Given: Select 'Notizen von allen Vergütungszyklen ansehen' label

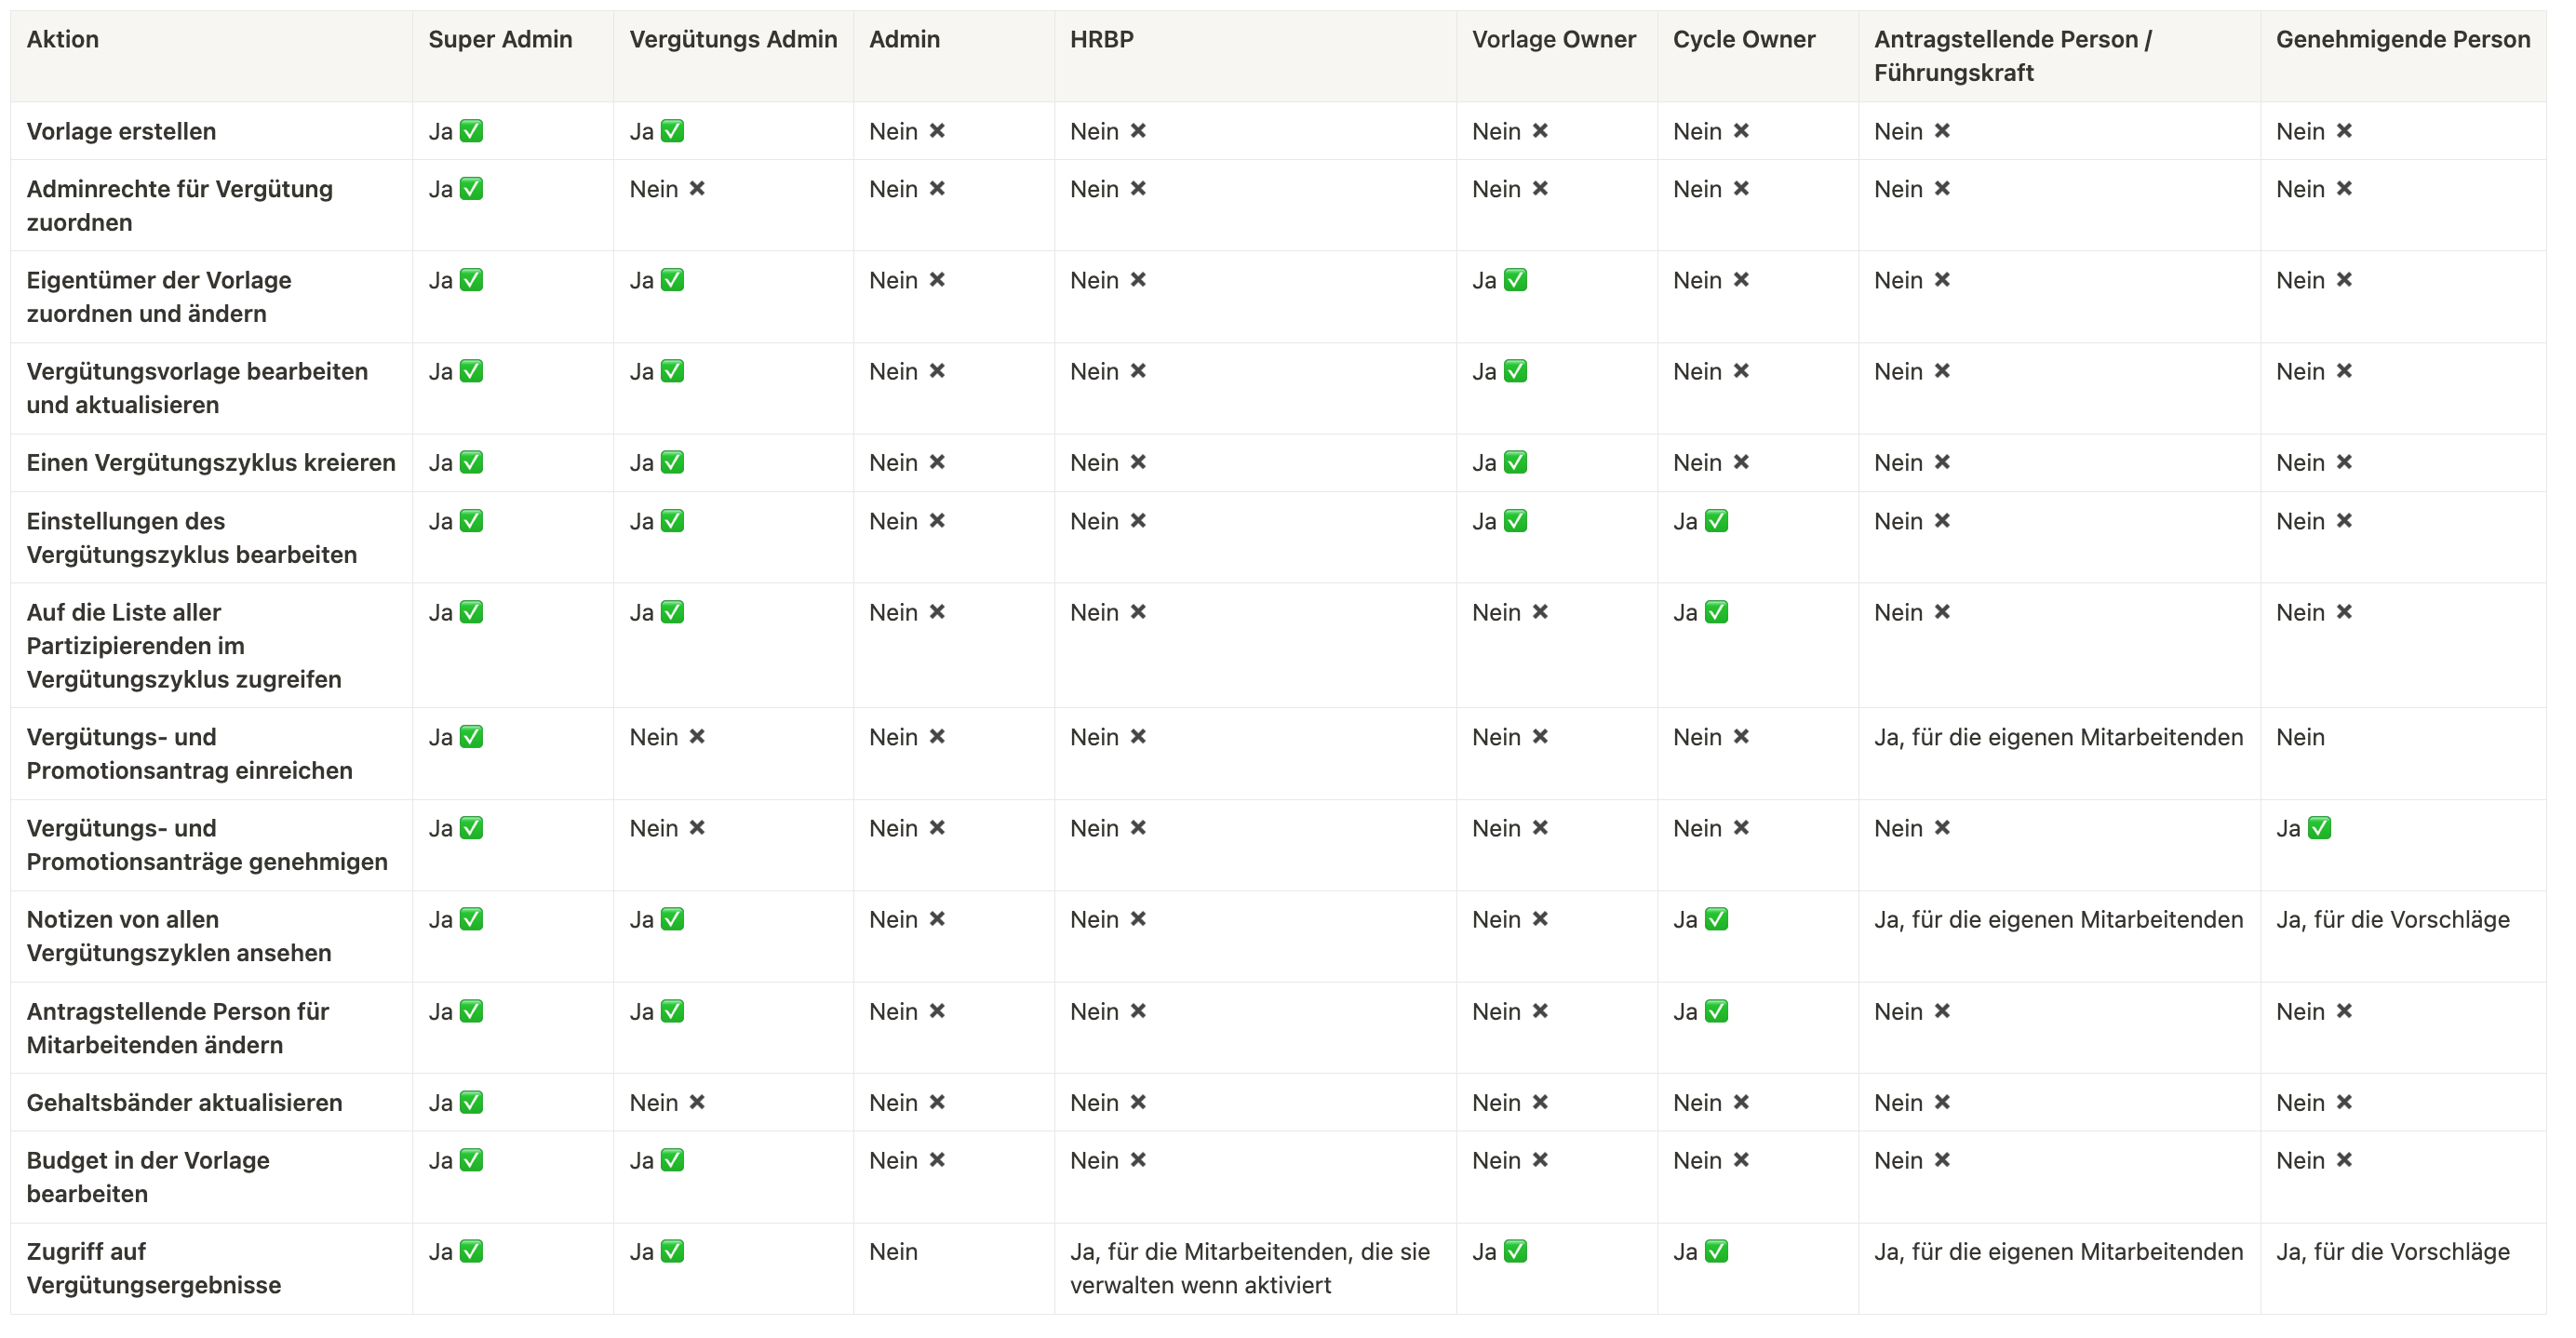Looking at the screenshot, I should point(179,936).
